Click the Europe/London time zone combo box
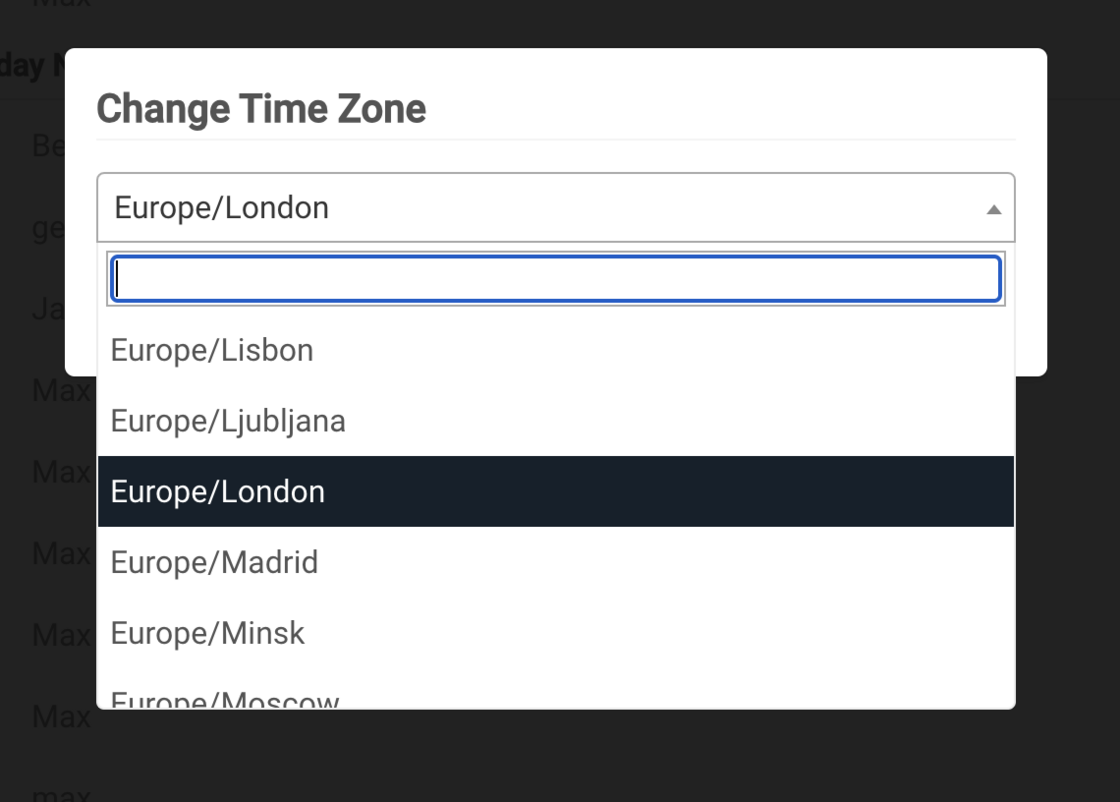1120x802 pixels. pos(540,208)
